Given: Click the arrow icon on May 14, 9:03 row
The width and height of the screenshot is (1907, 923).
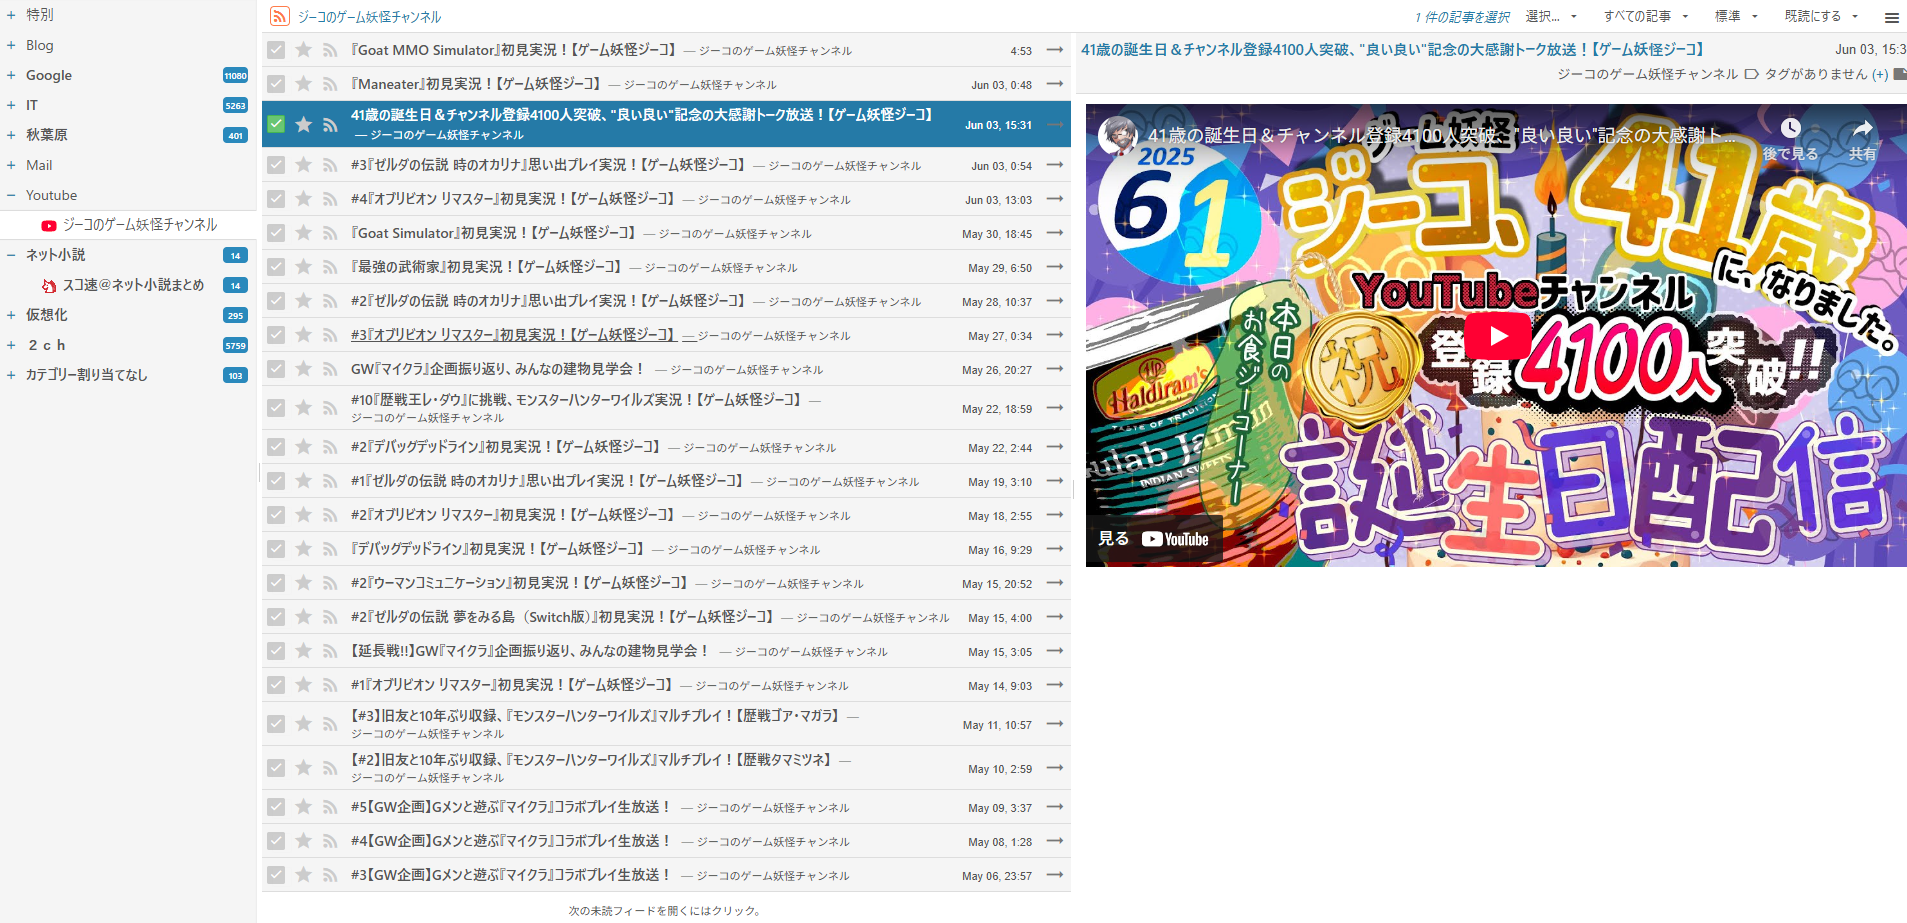Looking at the screenshot, I should coord(1054,685).
